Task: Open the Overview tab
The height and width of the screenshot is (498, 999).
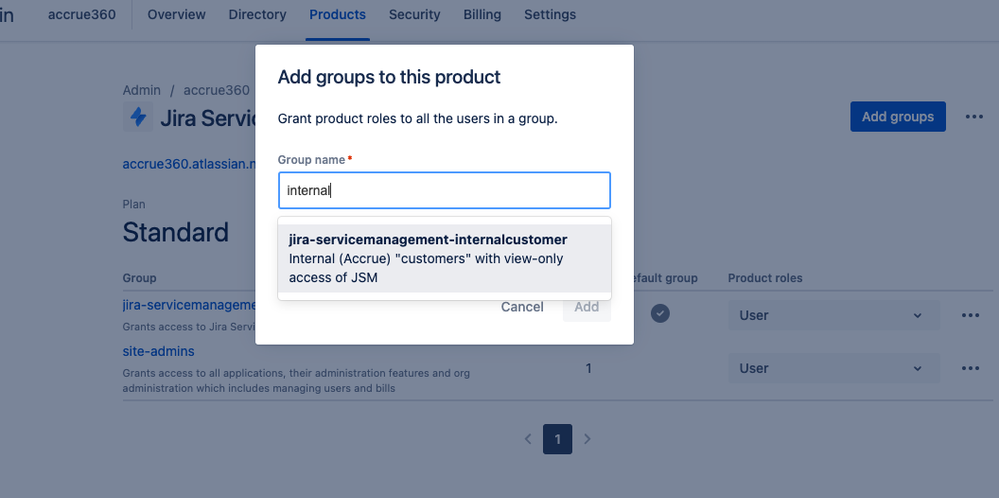Action: (176, 15)
